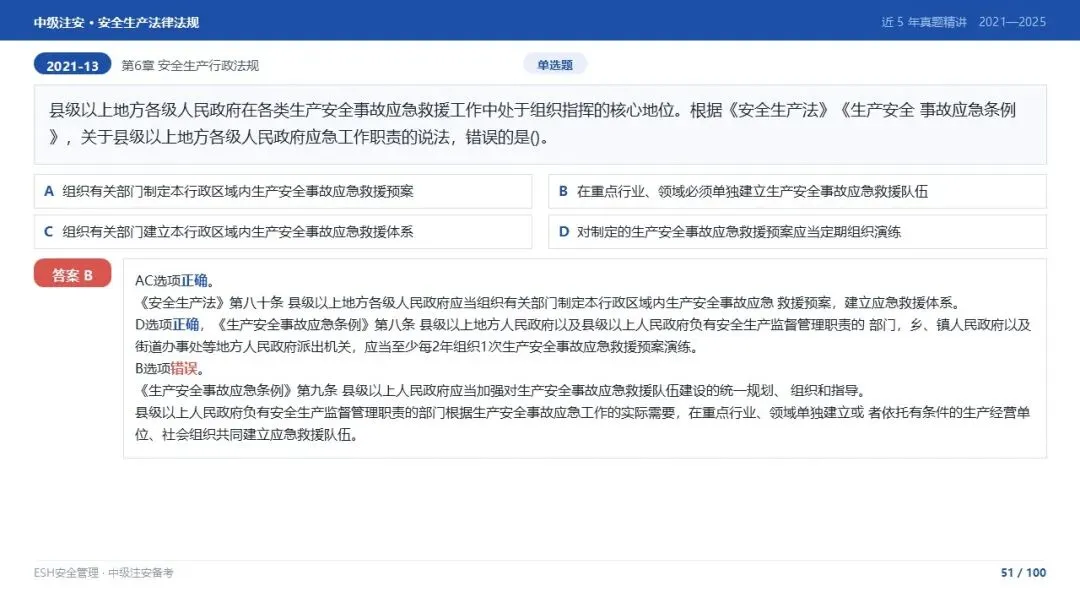1080x608 pixels.
Task: Select option A 组织有关部门制定应急救援预案
Action: click(x=283, y=191)
